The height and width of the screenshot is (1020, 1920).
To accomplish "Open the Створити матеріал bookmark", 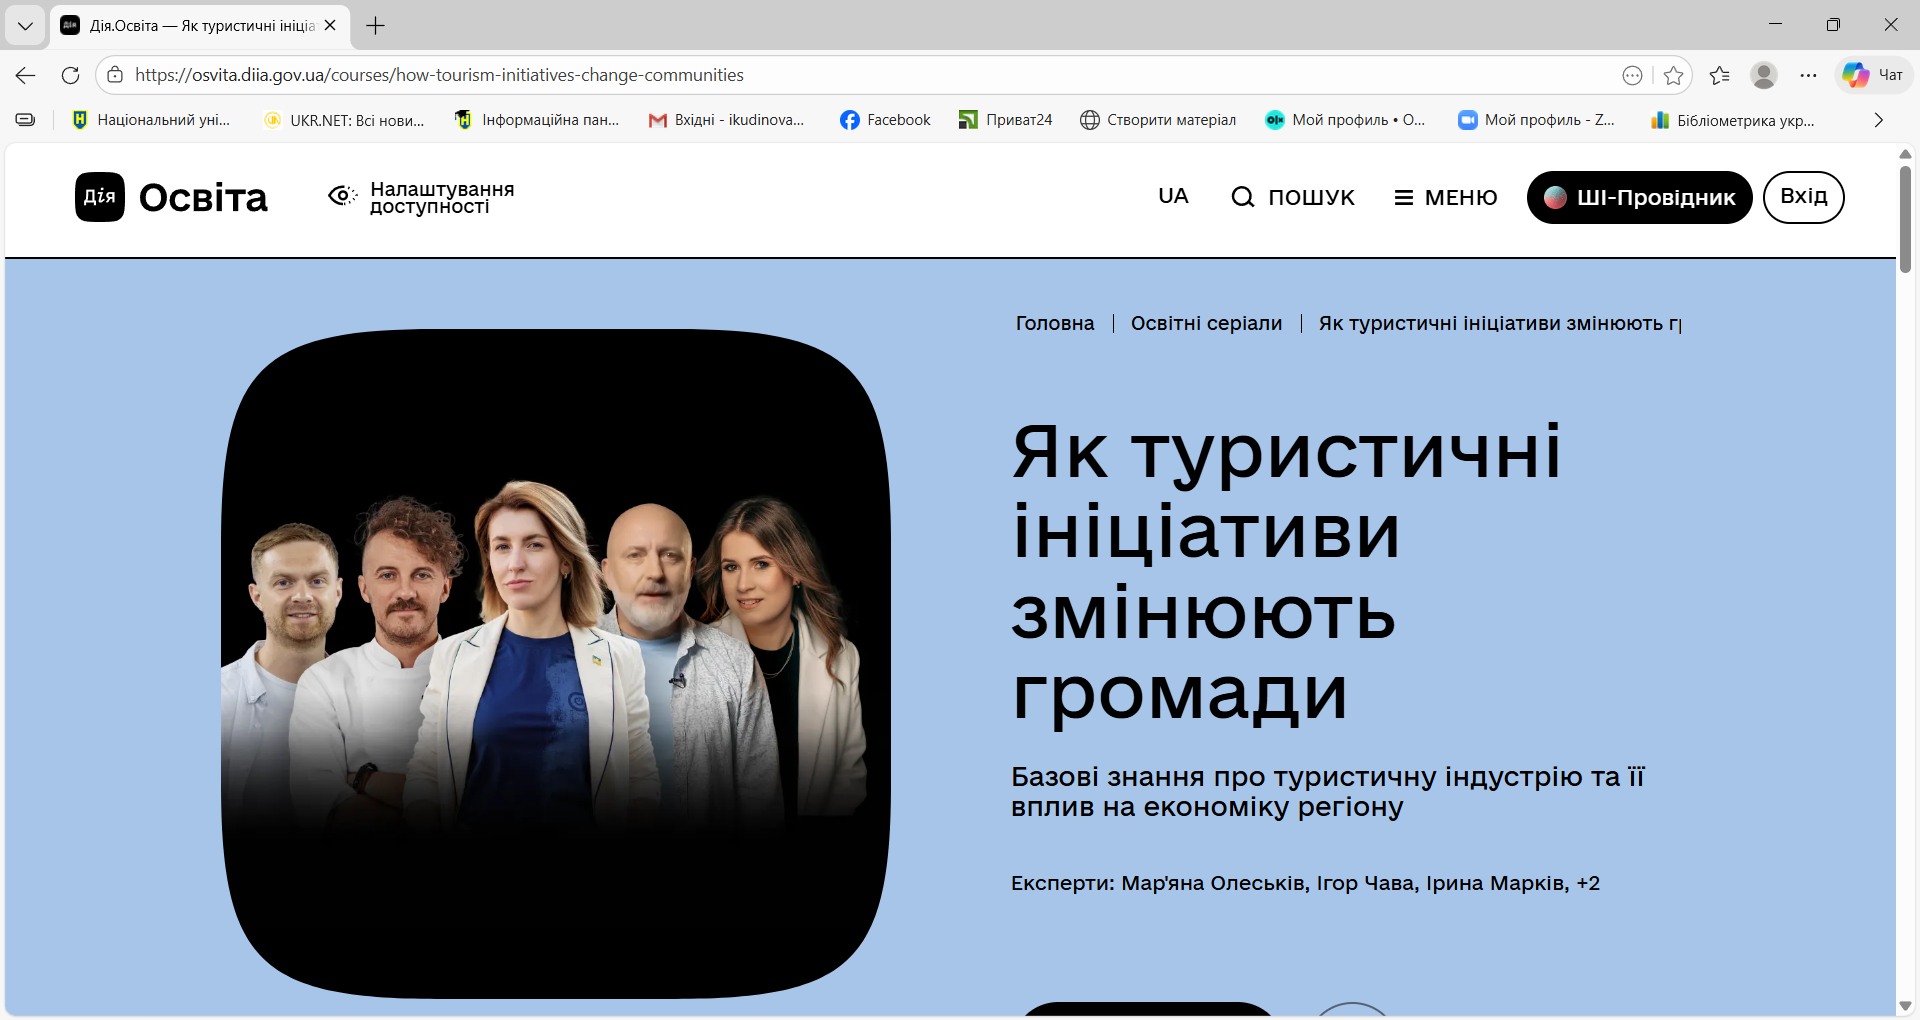I will (1158, 120).
